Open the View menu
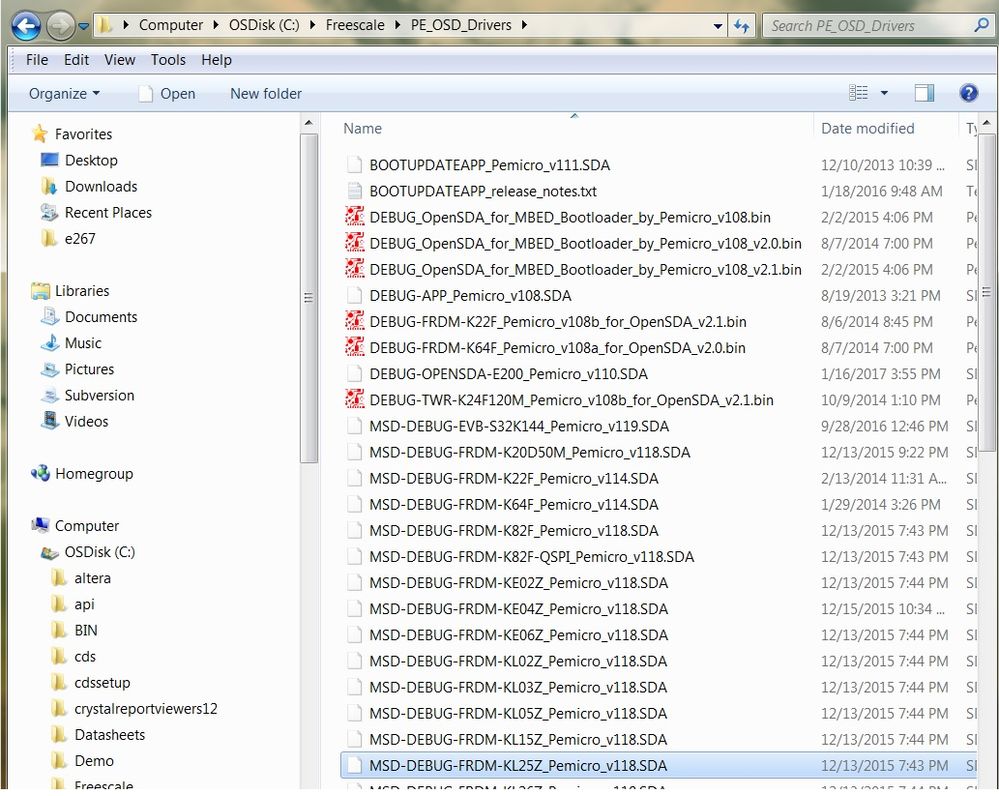The image size is (999, 796). [x=120, y=60]
